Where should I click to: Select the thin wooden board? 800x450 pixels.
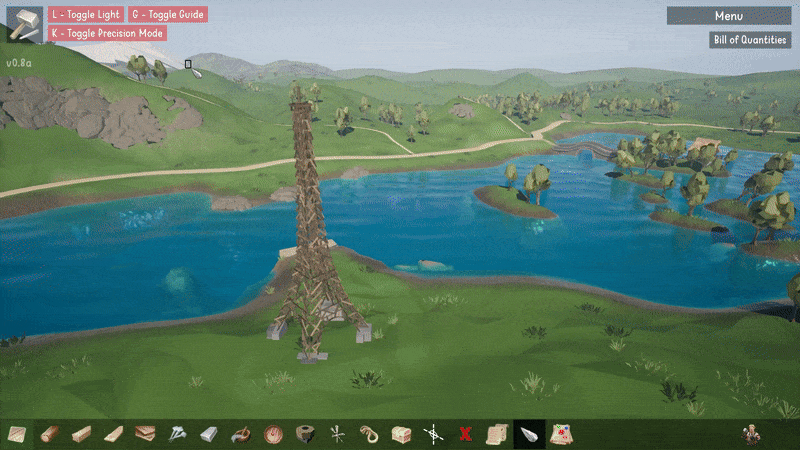point(113,434)
